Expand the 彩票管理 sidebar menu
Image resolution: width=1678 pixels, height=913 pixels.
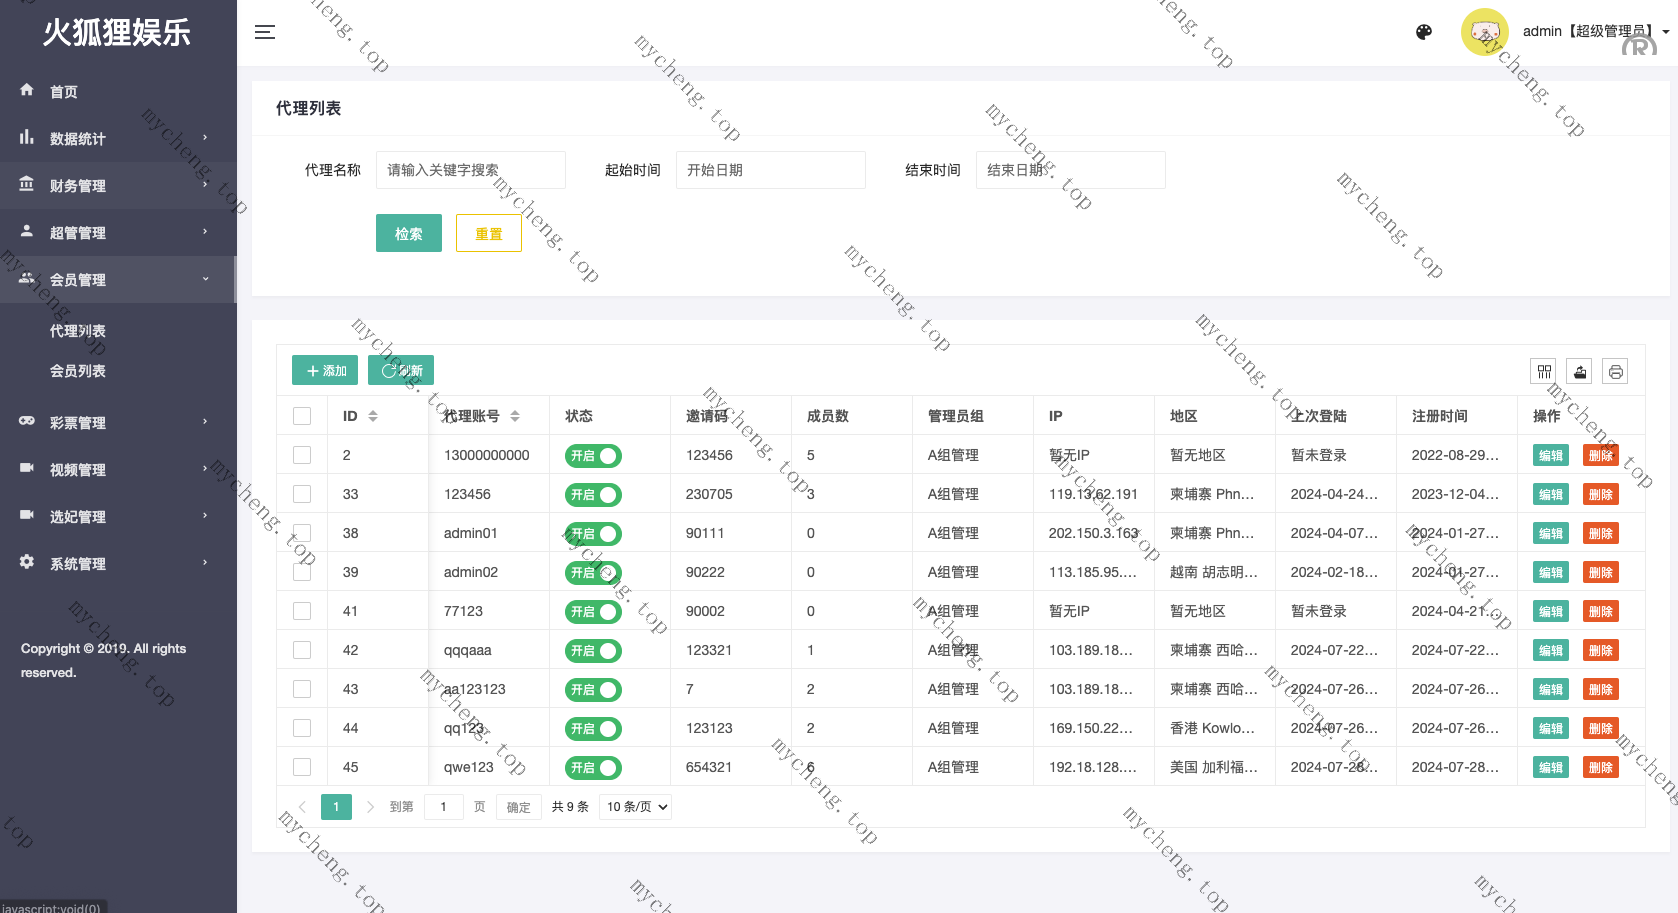pyautogui.click(x=116, y=423)
